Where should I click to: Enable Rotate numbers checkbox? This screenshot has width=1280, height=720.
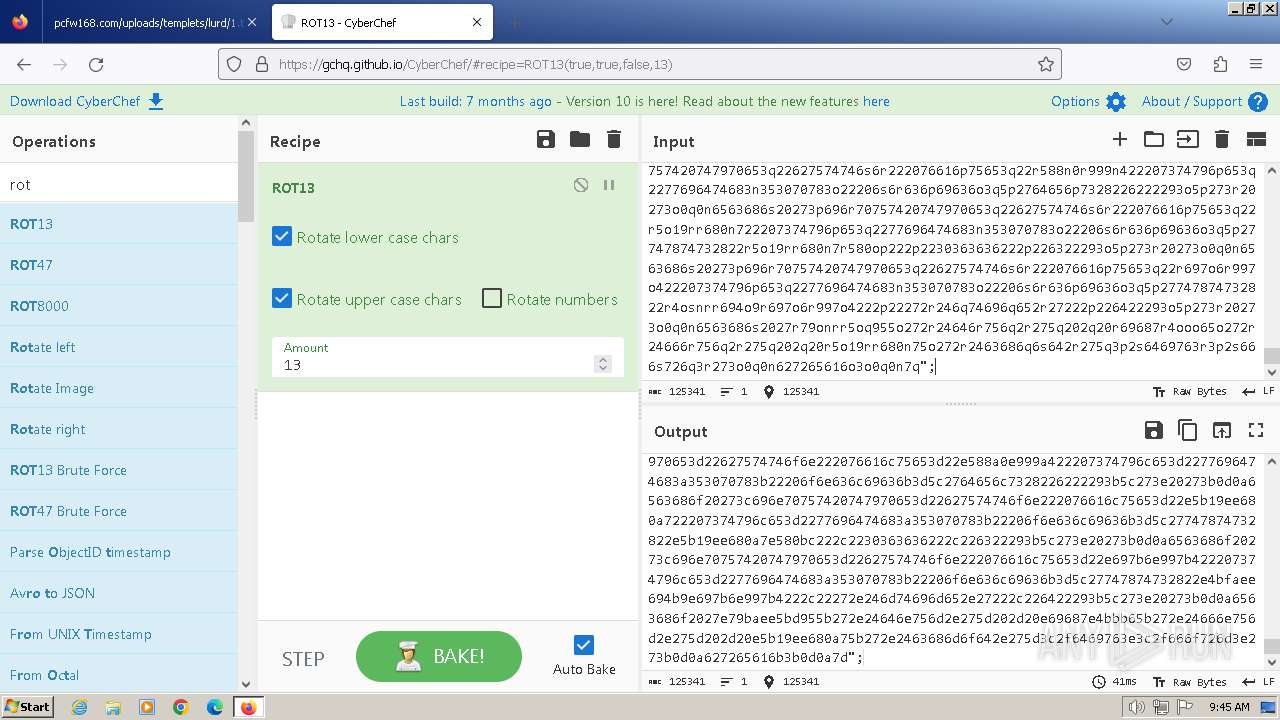tap(492, 299)
